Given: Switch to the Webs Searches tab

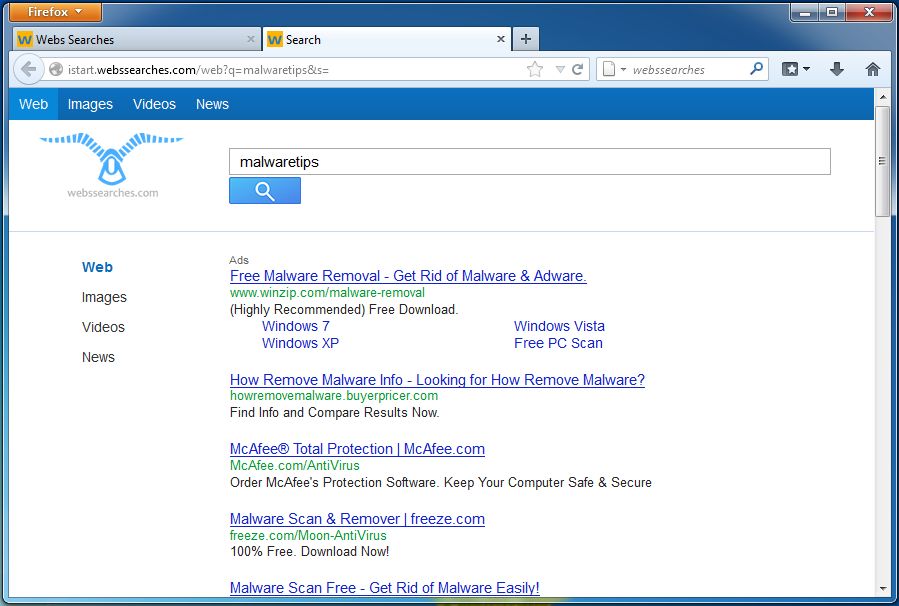Looking at the screenshot, I should [136, 40].
